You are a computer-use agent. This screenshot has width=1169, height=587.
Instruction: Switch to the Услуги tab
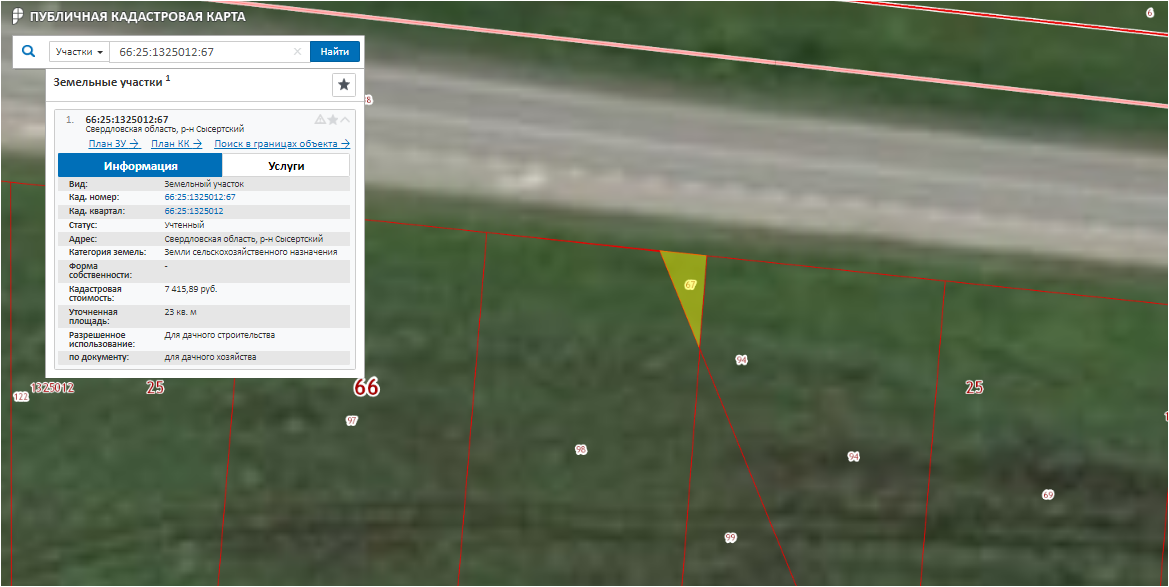286,166
